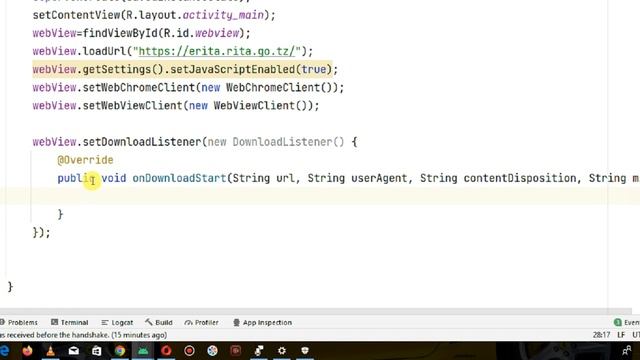The height and width of the screenshot is (360, 640).
Task: Open Google Chrome from taskbar
Action: pyautogui.click(x=120, y=351)
